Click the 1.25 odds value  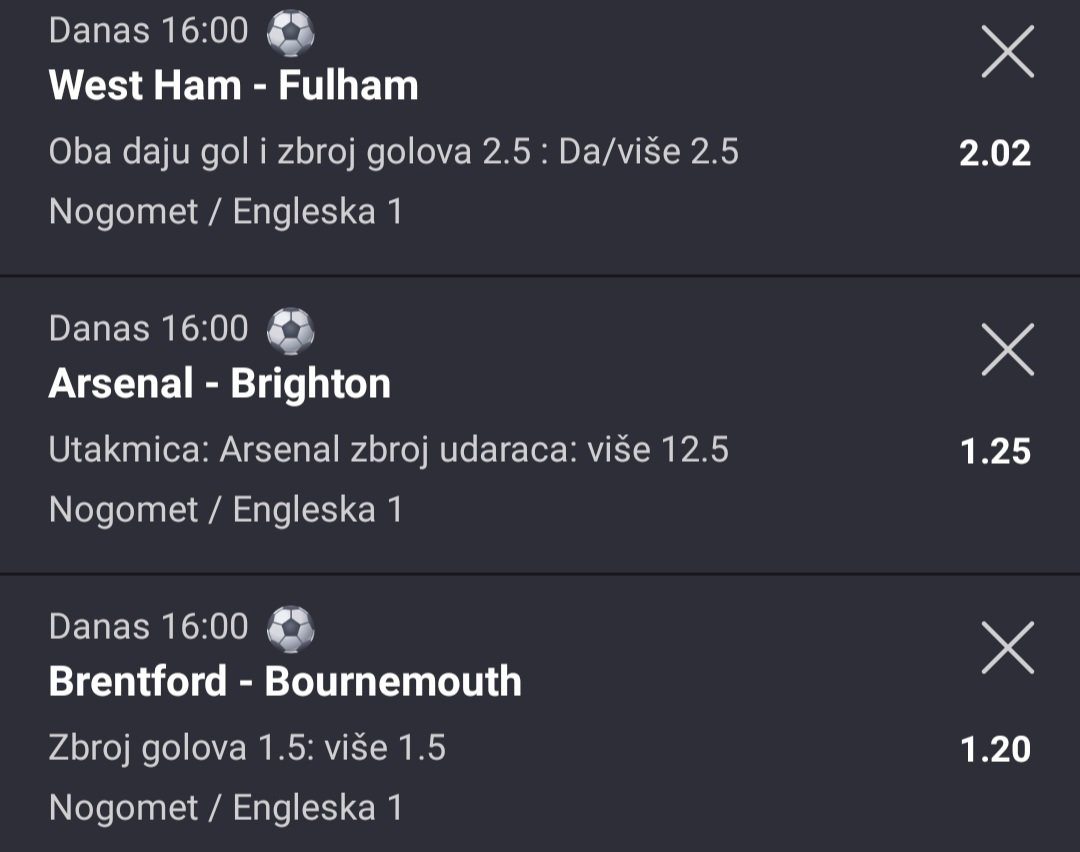click(x=994, y=452)
